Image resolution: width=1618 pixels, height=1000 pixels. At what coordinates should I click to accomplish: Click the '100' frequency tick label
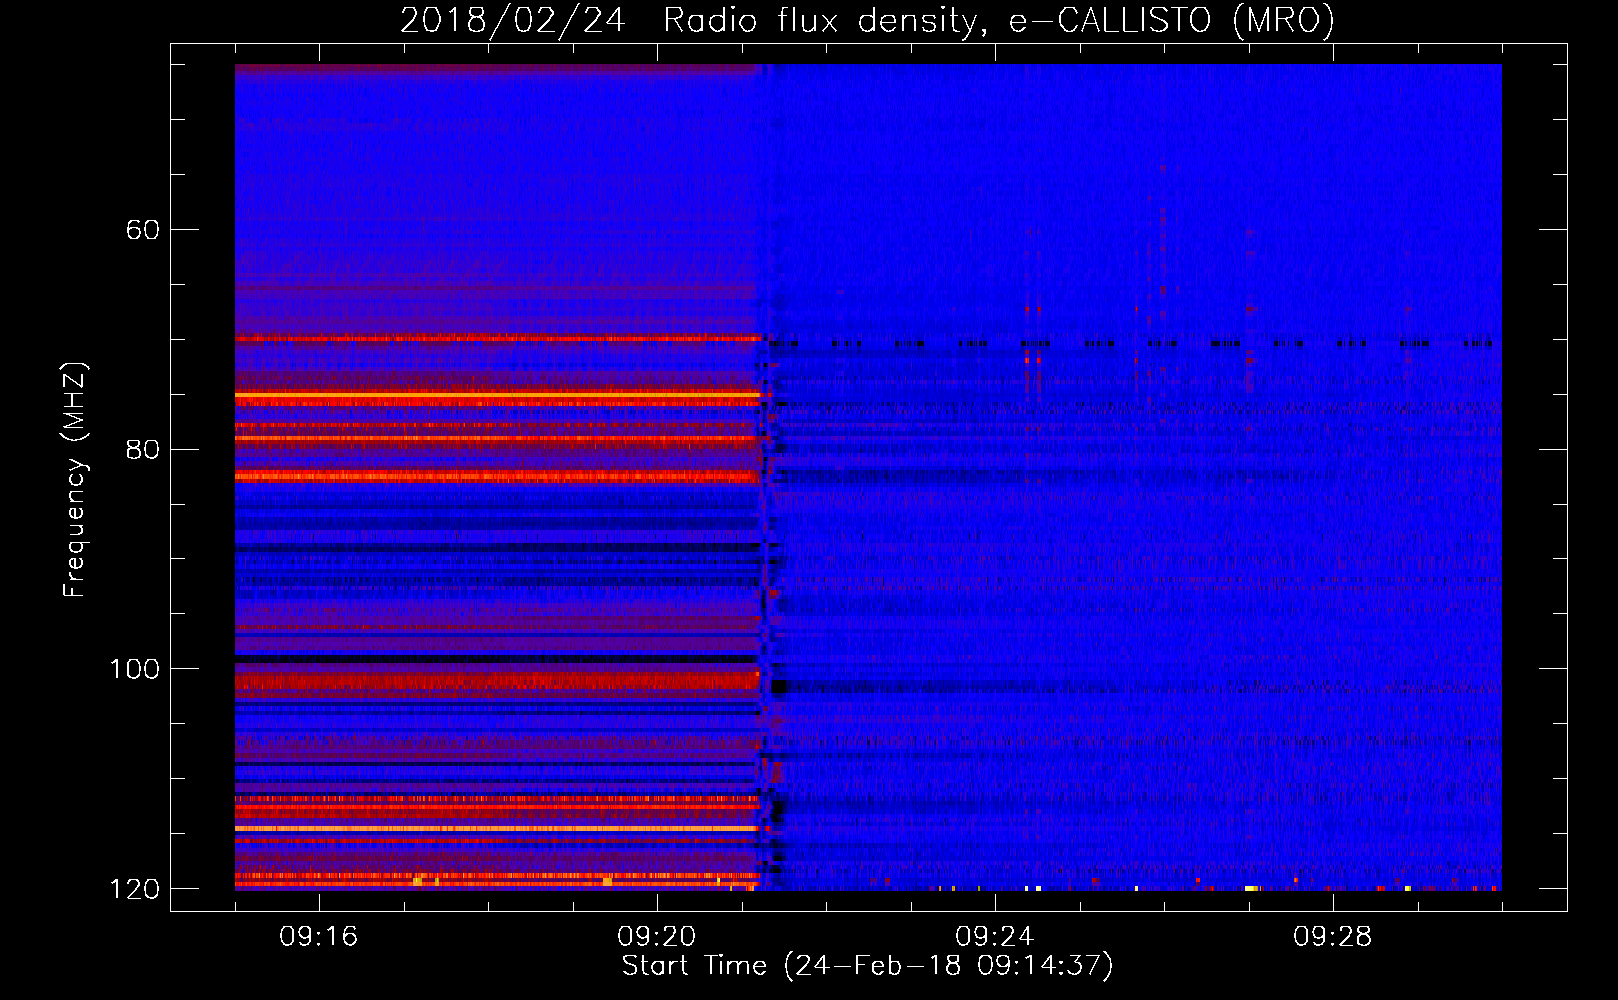134,669
